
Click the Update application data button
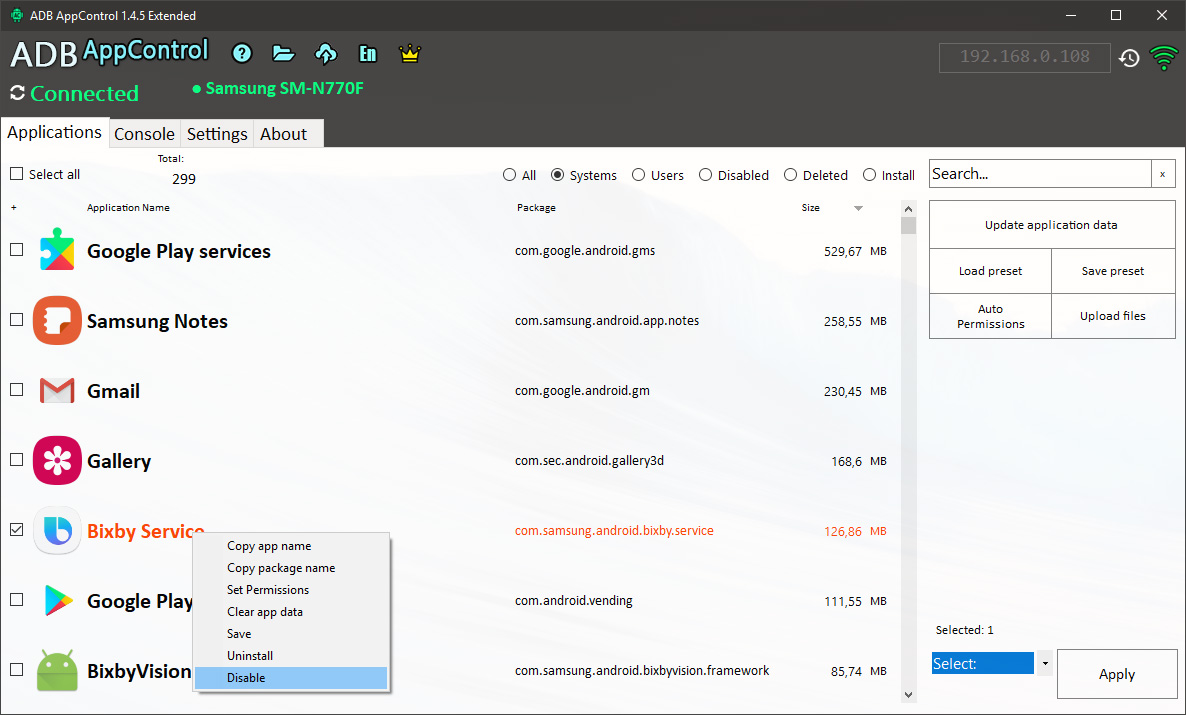pyautogui.click(x=1051, y=225)
